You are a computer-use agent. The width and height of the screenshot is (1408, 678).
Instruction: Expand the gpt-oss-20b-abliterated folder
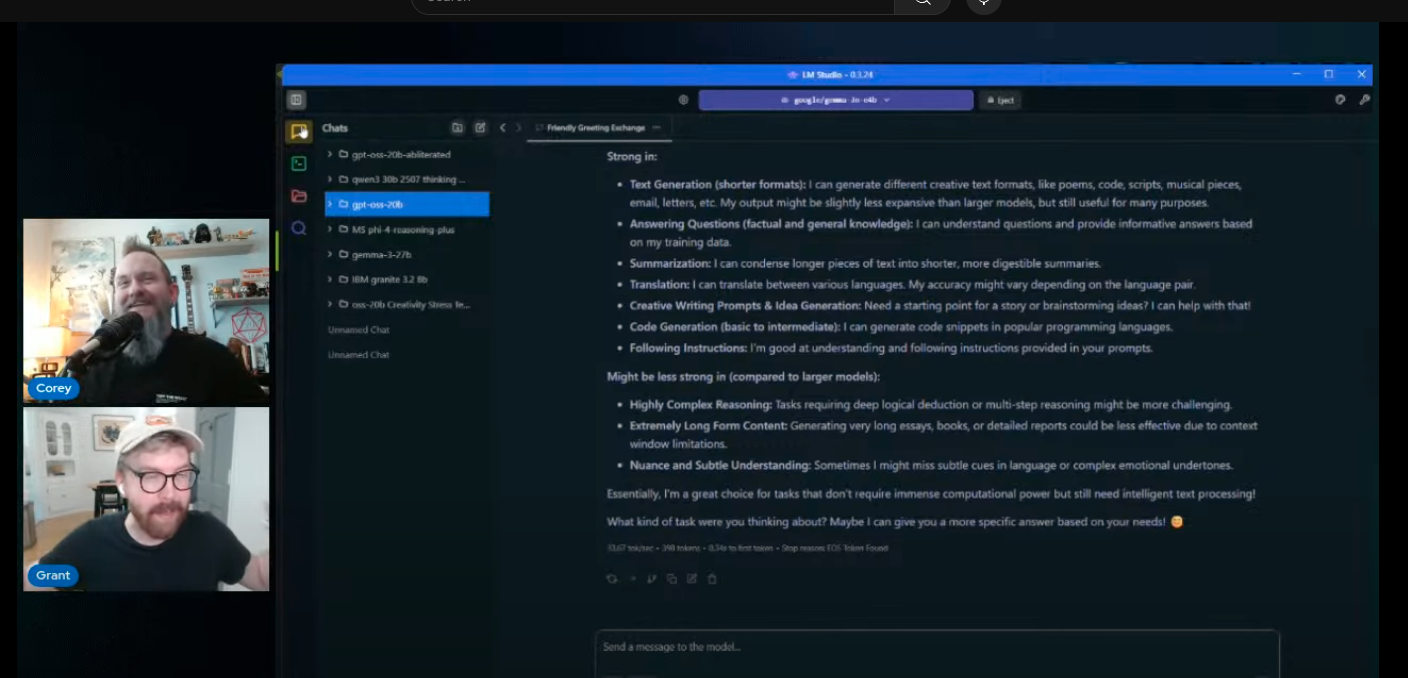[x=330, y=154]
